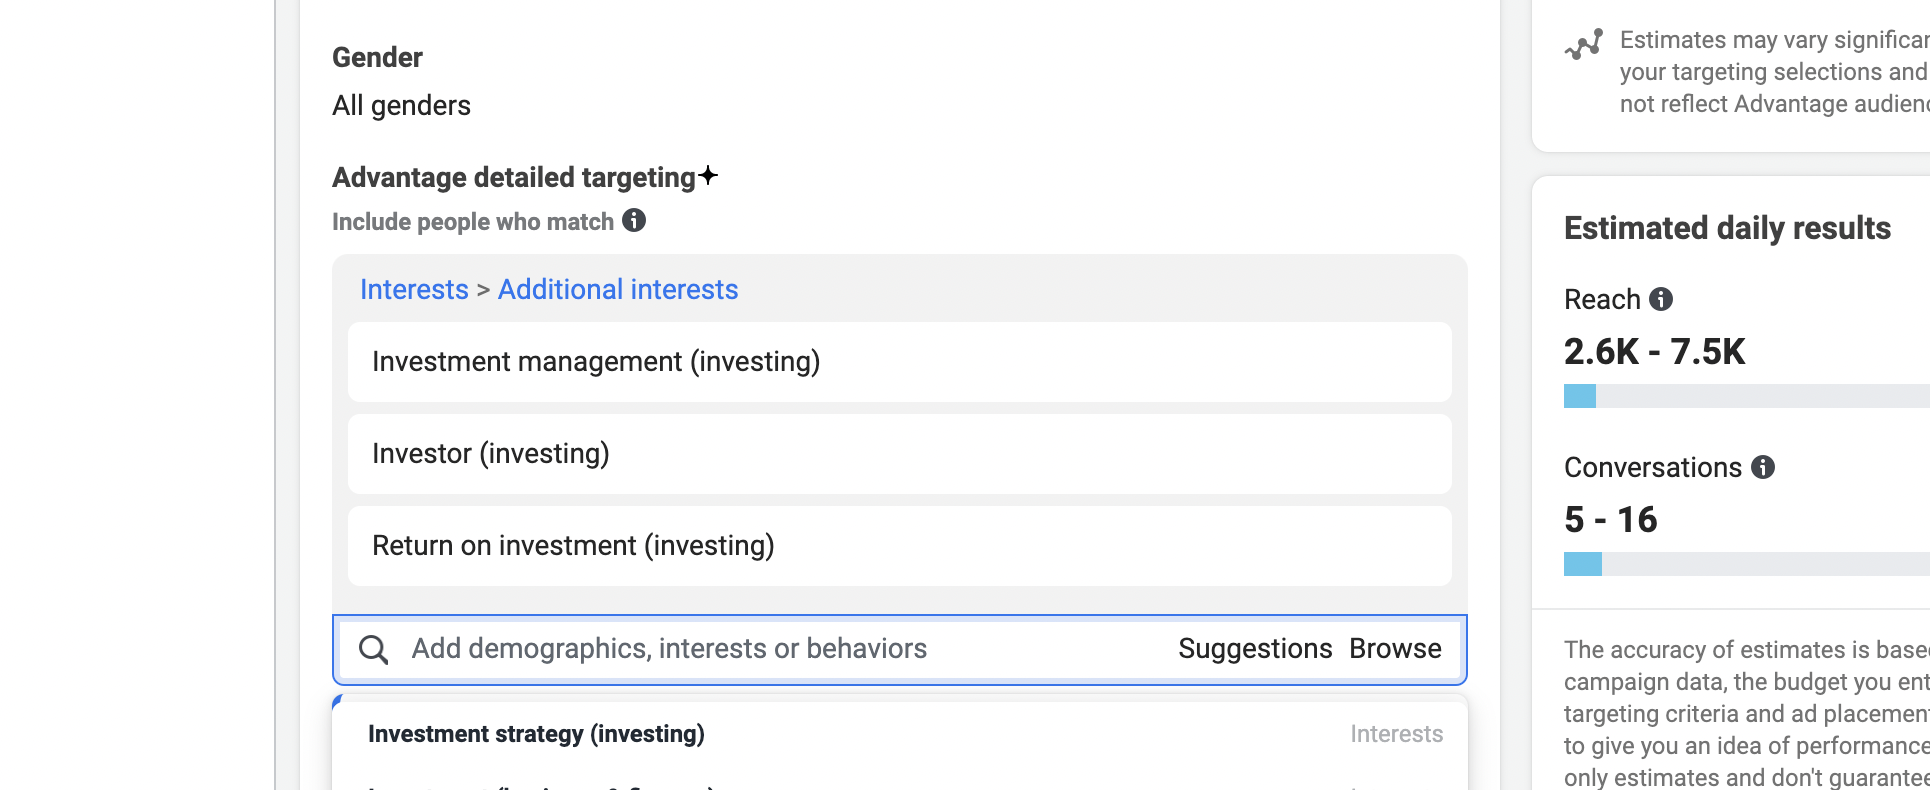The height and width of the screenshot is (790, 1930).
Task: Click the Conversations estimate bar
Action: [x=1747, y=564]
